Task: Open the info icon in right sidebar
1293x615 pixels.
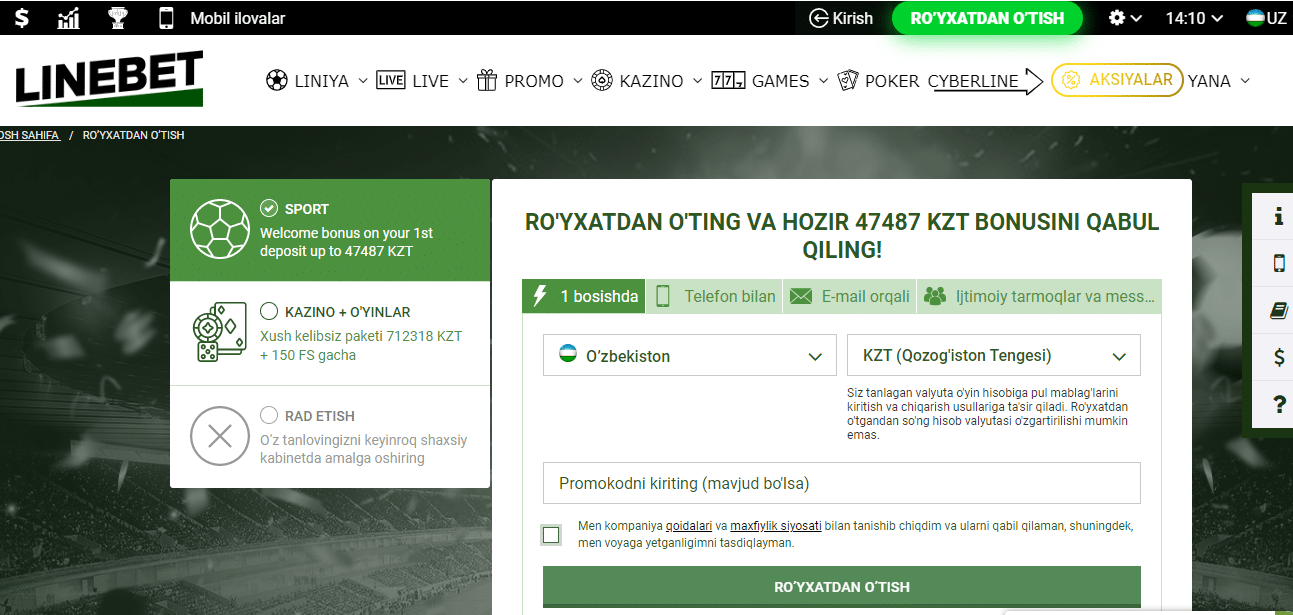Action: 1278,216
